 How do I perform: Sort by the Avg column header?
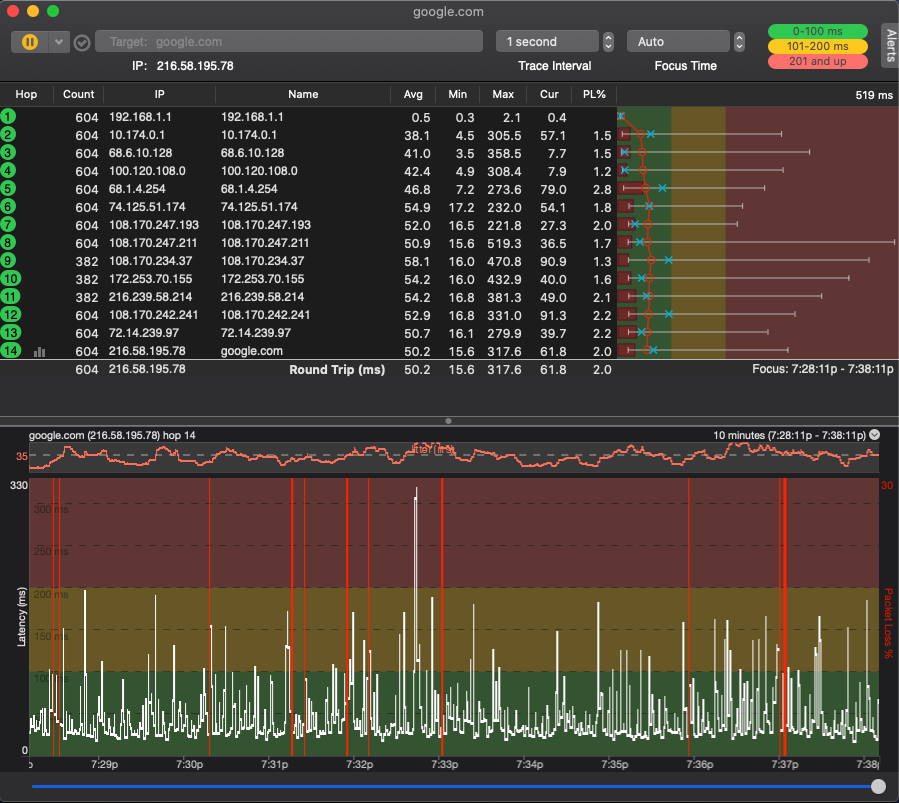(413, 94)
